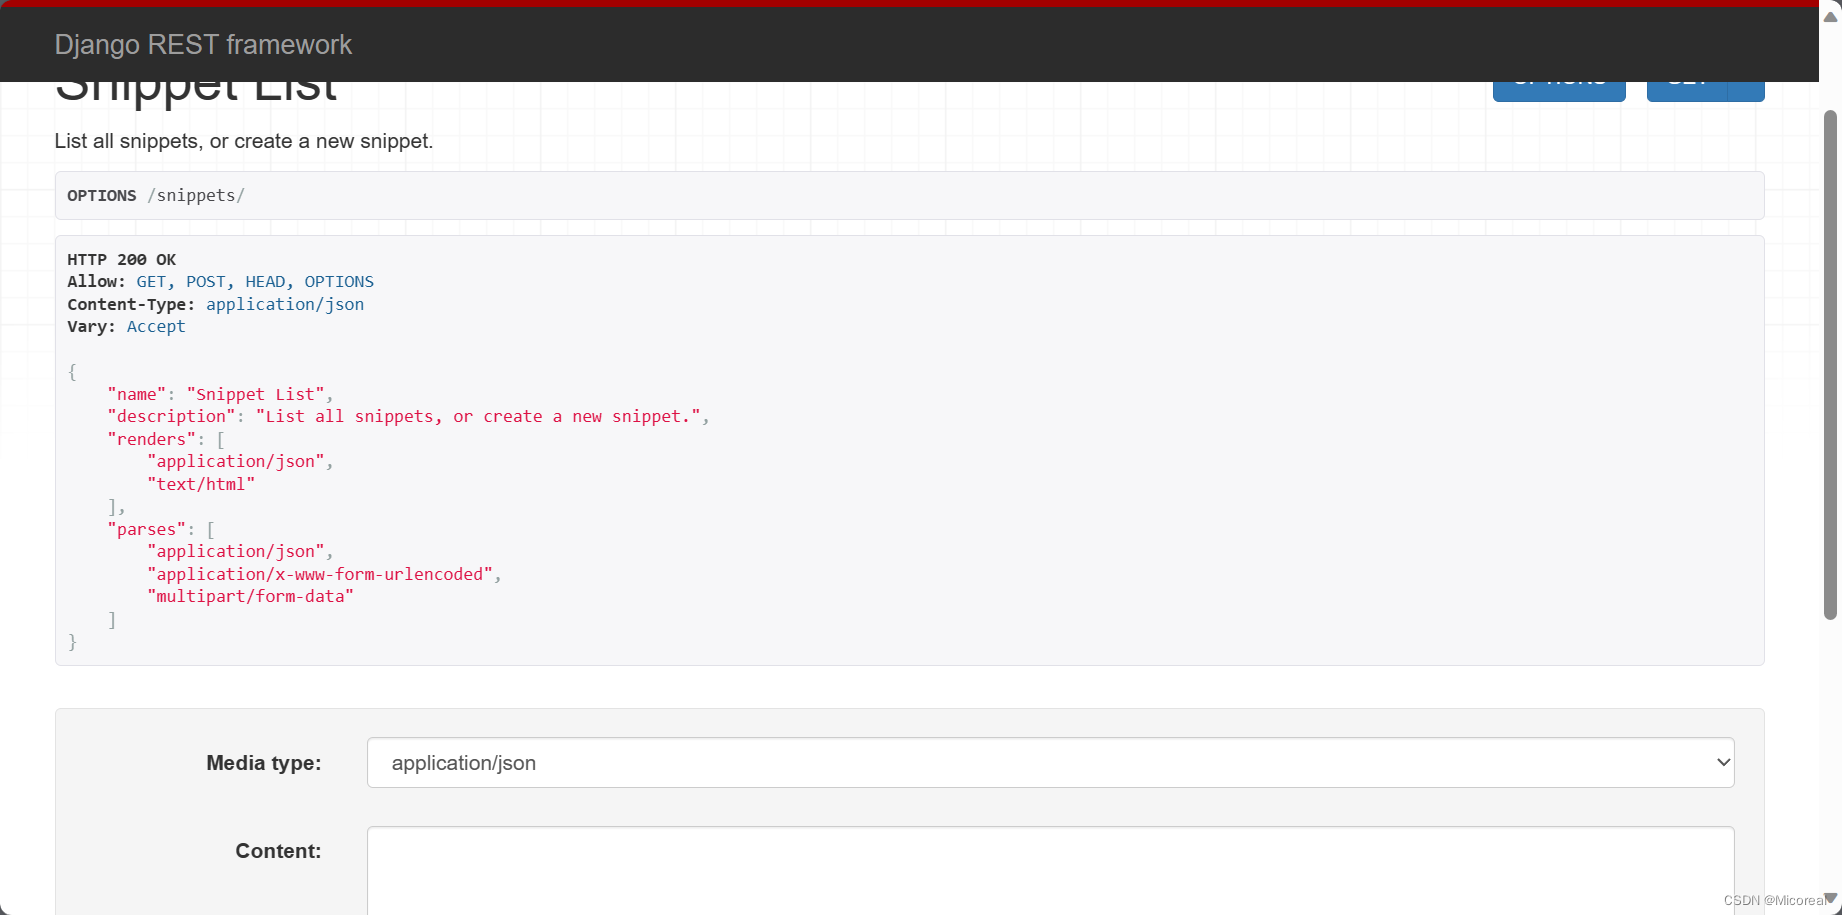
Task: Click the "List all snippets, or create a new snippet." description
Action: [244, 141]
